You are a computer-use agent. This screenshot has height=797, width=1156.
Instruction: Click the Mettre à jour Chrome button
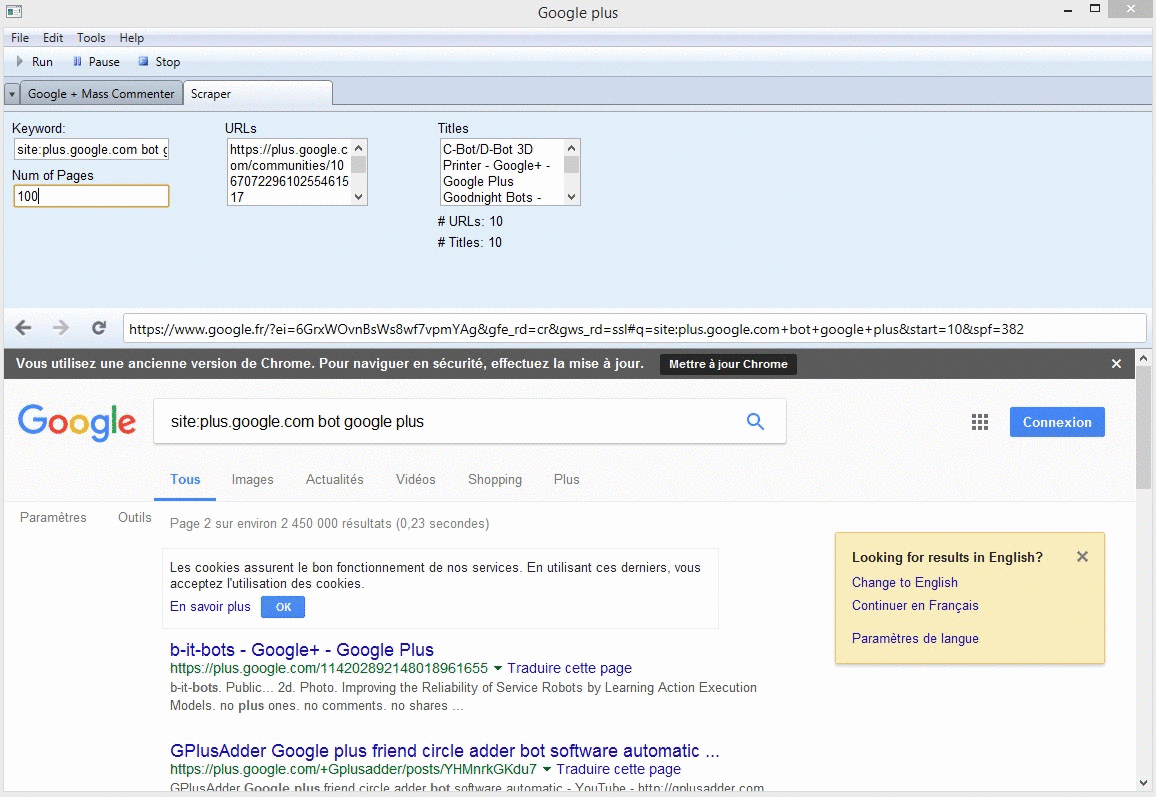tap(728, 363)
